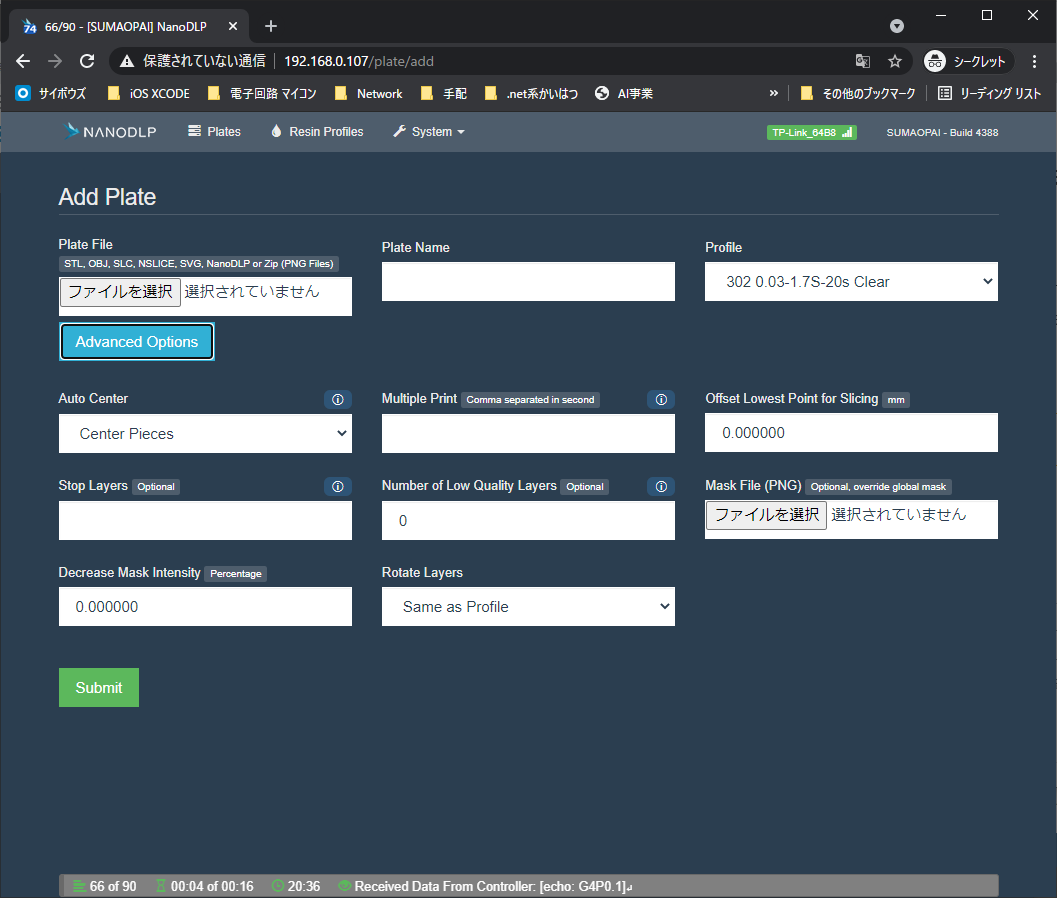
Task: Open the tab search dropdown
Action: click(x=897, y=26)
